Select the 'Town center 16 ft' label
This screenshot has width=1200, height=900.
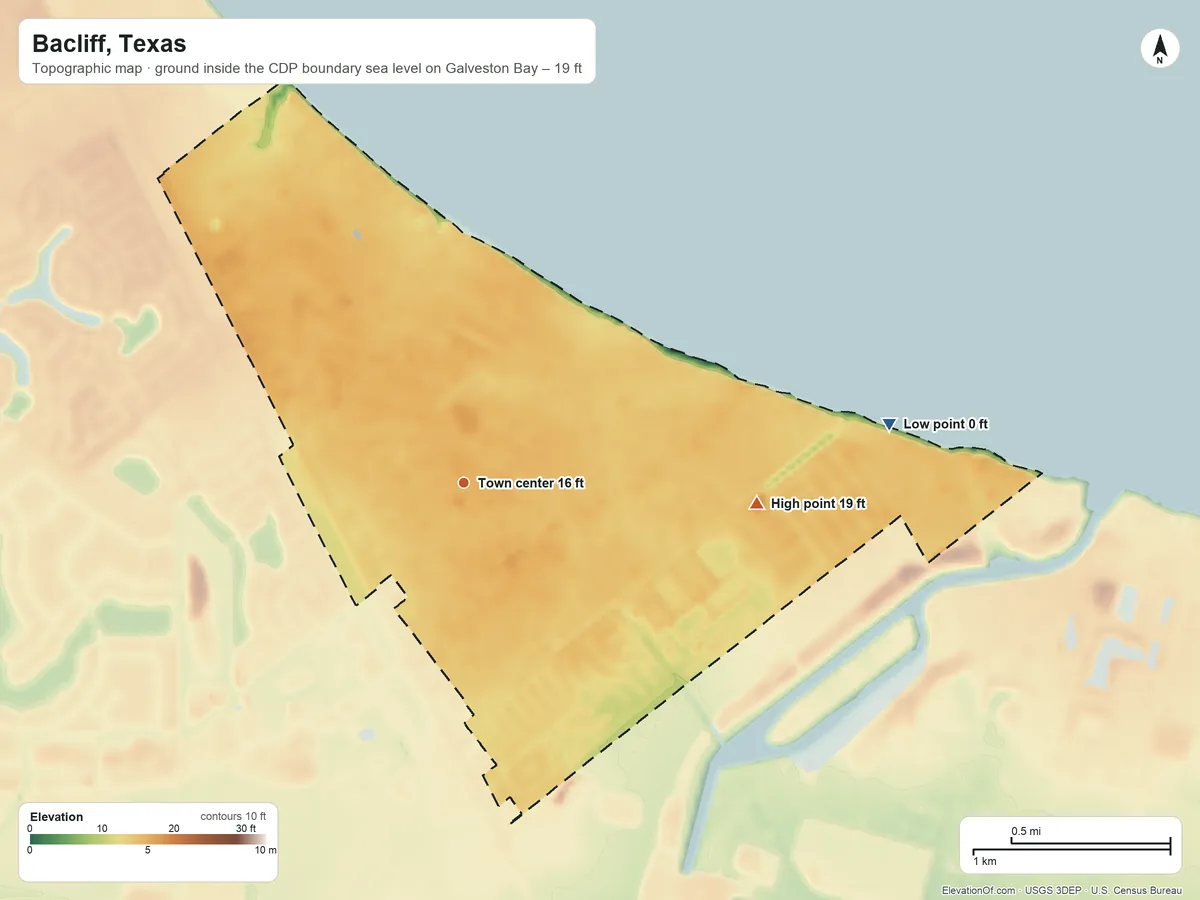point(531,483)
